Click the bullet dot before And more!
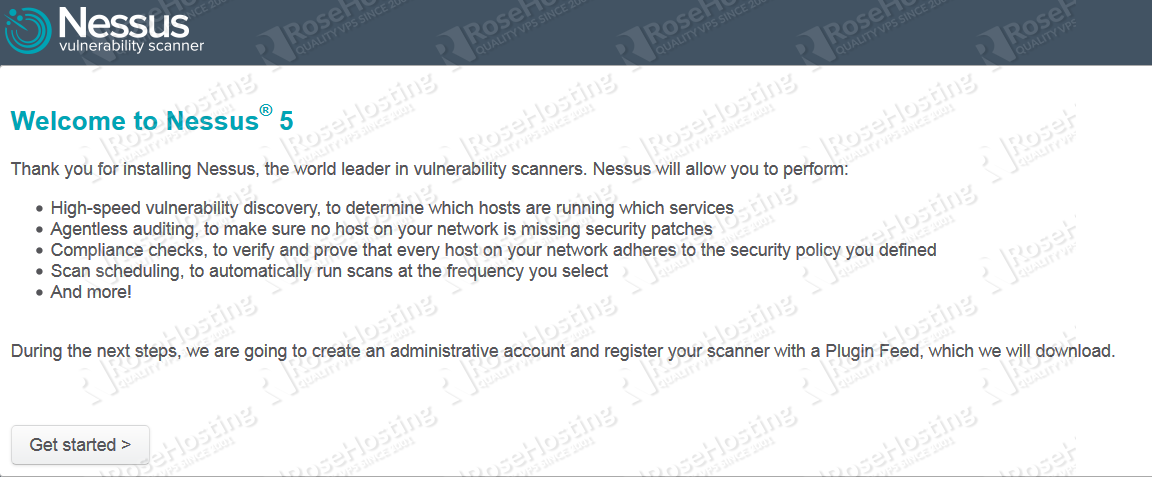The width and height of the screenshot is (1152, 477). click(40, 293)
